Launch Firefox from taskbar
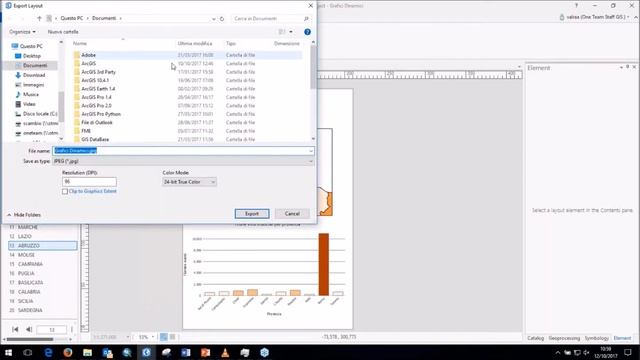 pyautogui.click(x=68, y=352)
